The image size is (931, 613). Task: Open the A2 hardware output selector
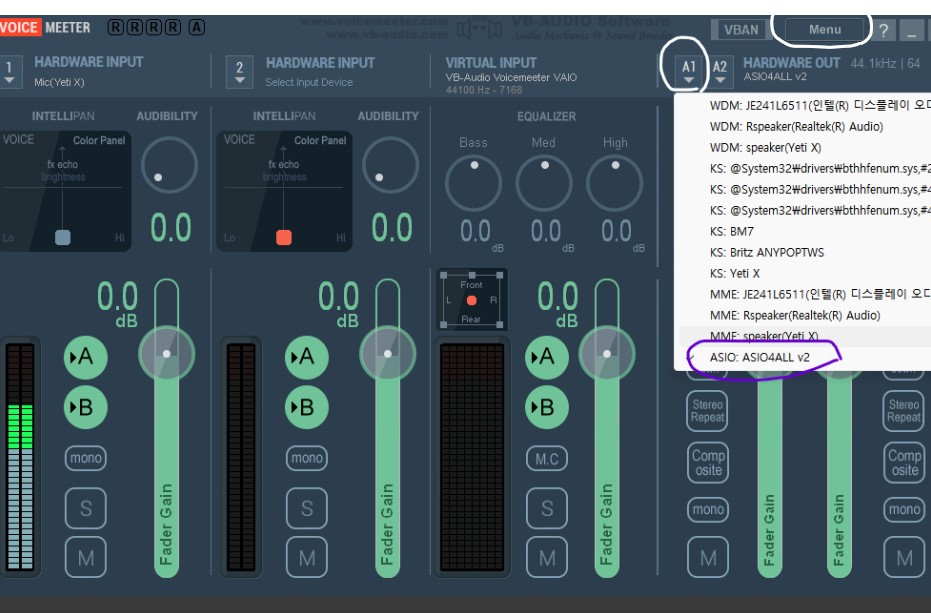point(720,71)
